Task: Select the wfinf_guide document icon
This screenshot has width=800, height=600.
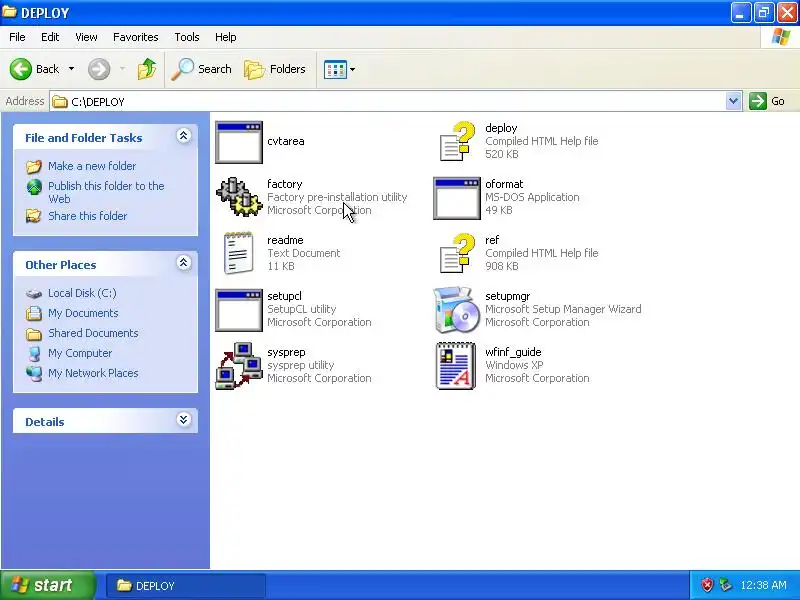Action: (456, 366)
